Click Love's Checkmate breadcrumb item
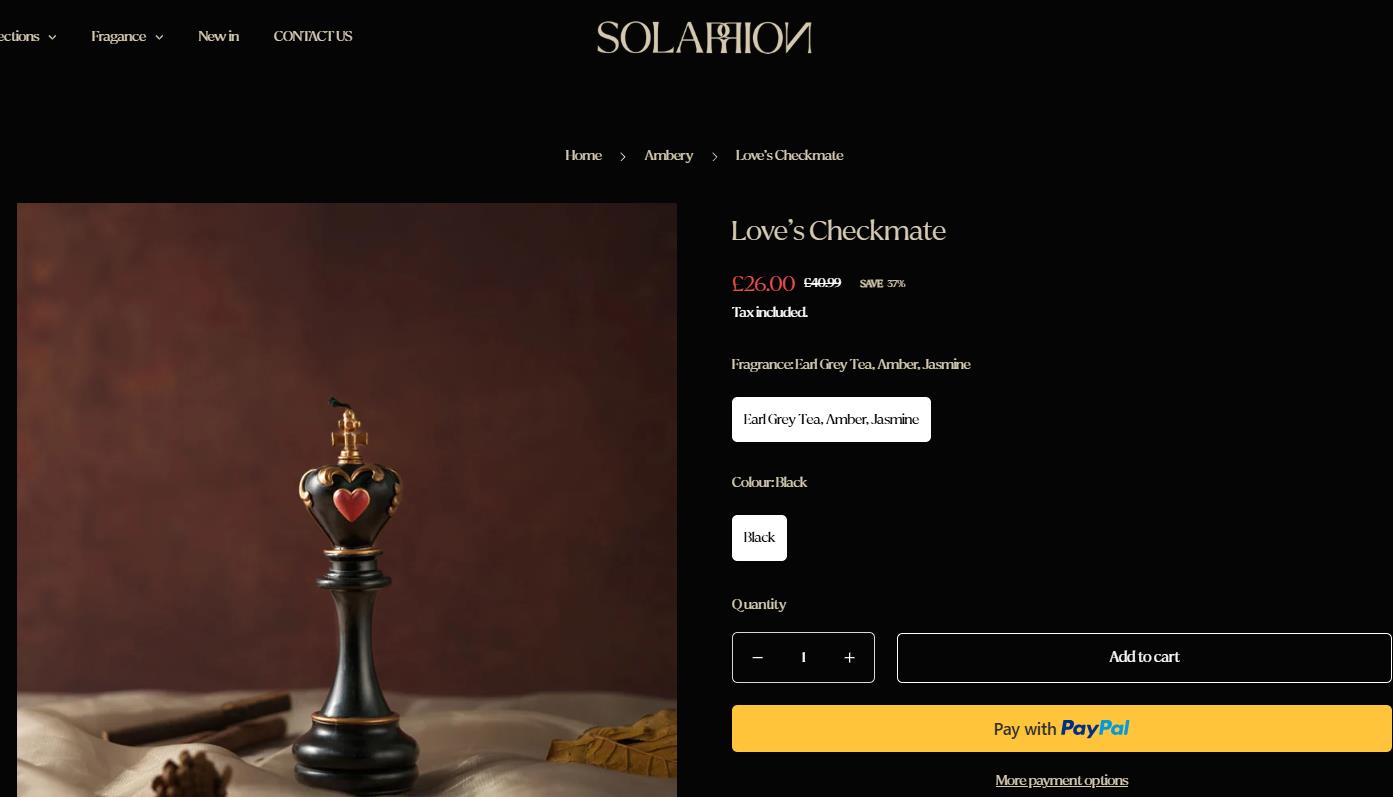Image resolution: width=1393 pixels, height=797 pixels. [x=789, y=156]
